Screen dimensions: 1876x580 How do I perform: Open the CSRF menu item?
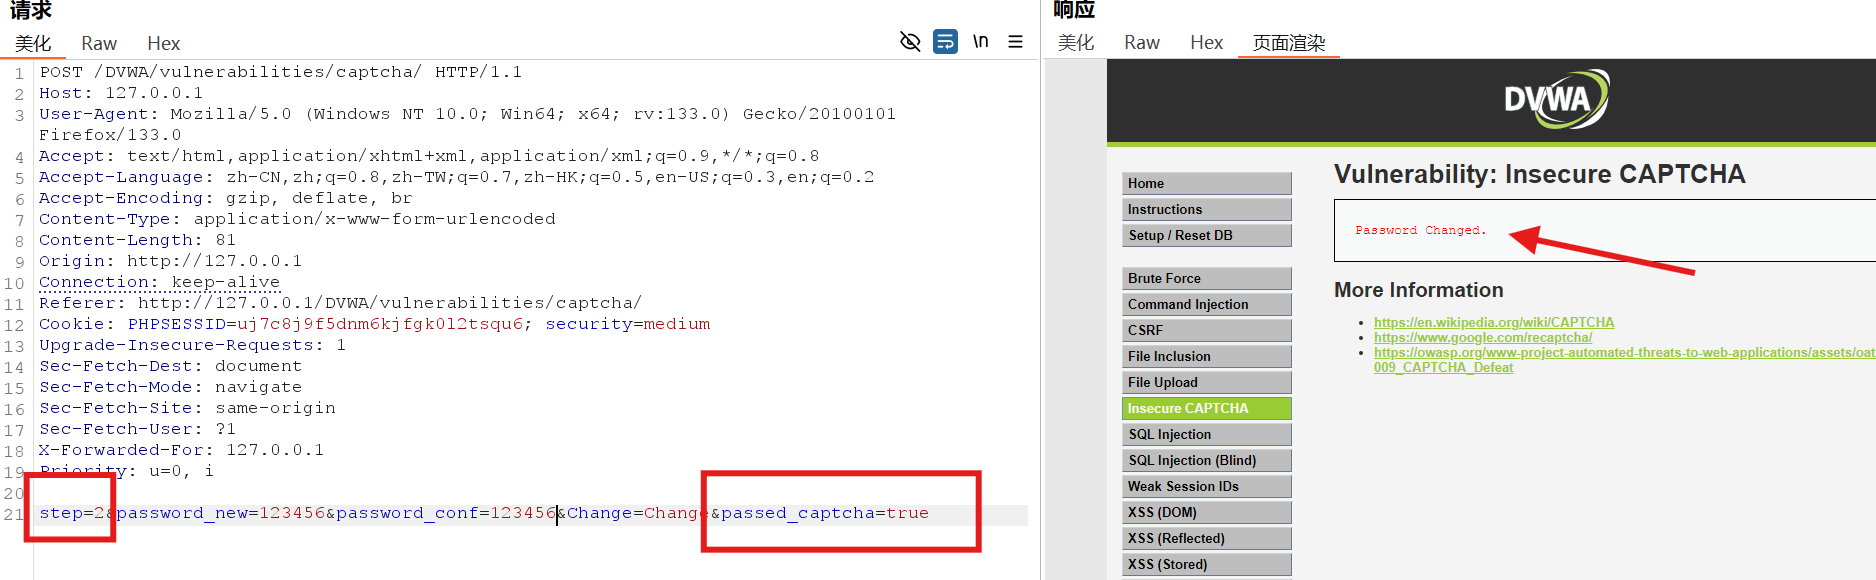point(1207,330)
